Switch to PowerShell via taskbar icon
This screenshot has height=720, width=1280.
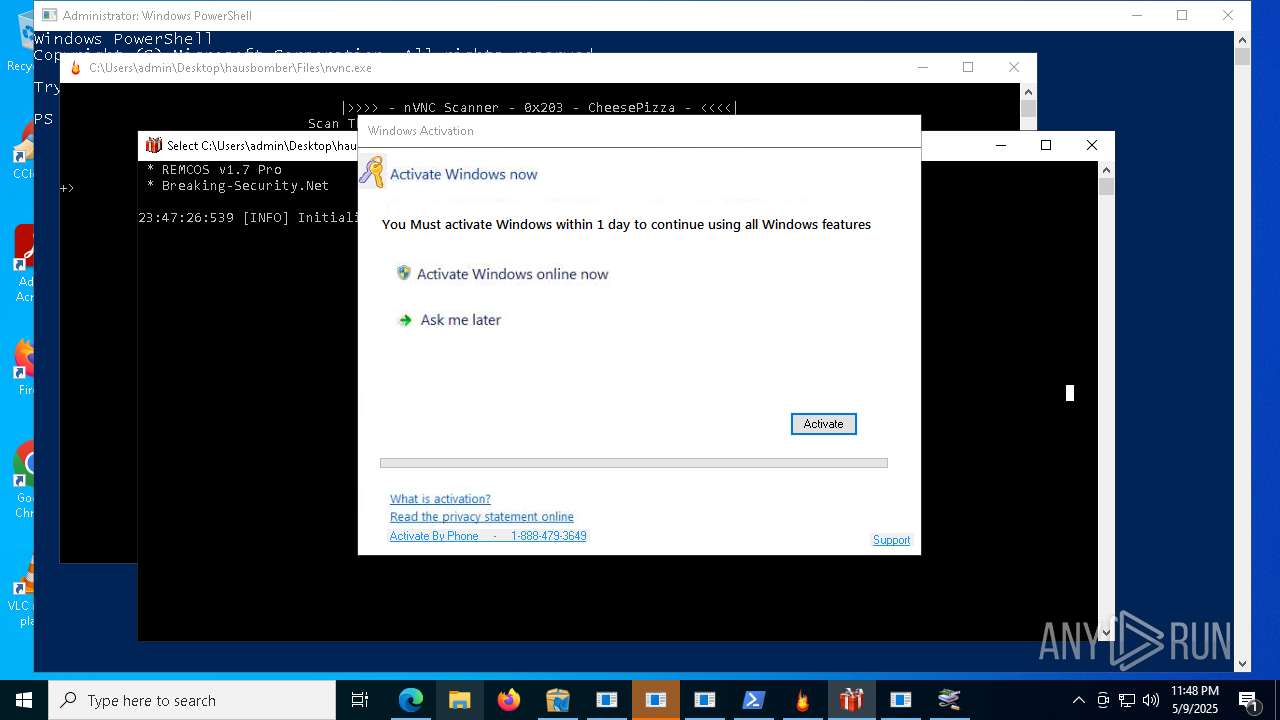(x=754, y=700)
